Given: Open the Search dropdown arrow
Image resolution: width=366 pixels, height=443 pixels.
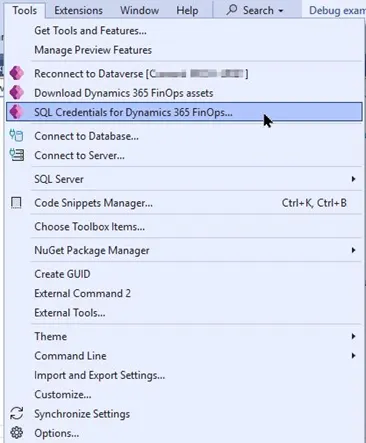Looking at the screenshot, I should click(281, 11).
